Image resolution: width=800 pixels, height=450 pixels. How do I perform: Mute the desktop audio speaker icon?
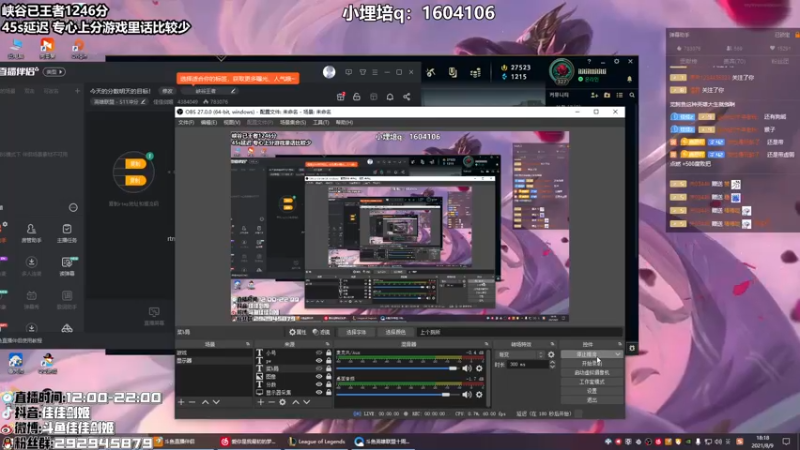467,394
